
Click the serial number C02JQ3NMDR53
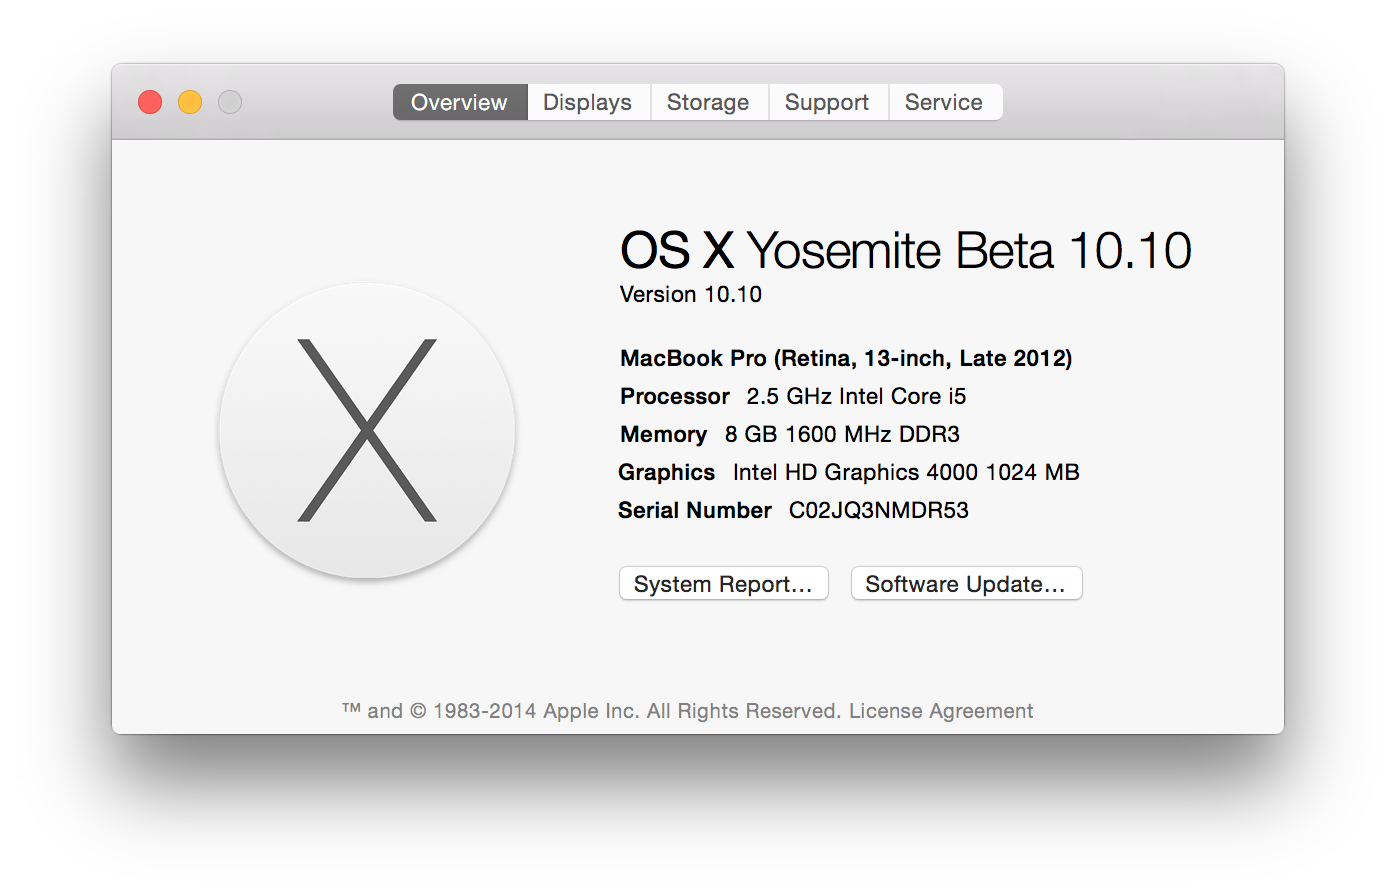click(x=879, y=510)
